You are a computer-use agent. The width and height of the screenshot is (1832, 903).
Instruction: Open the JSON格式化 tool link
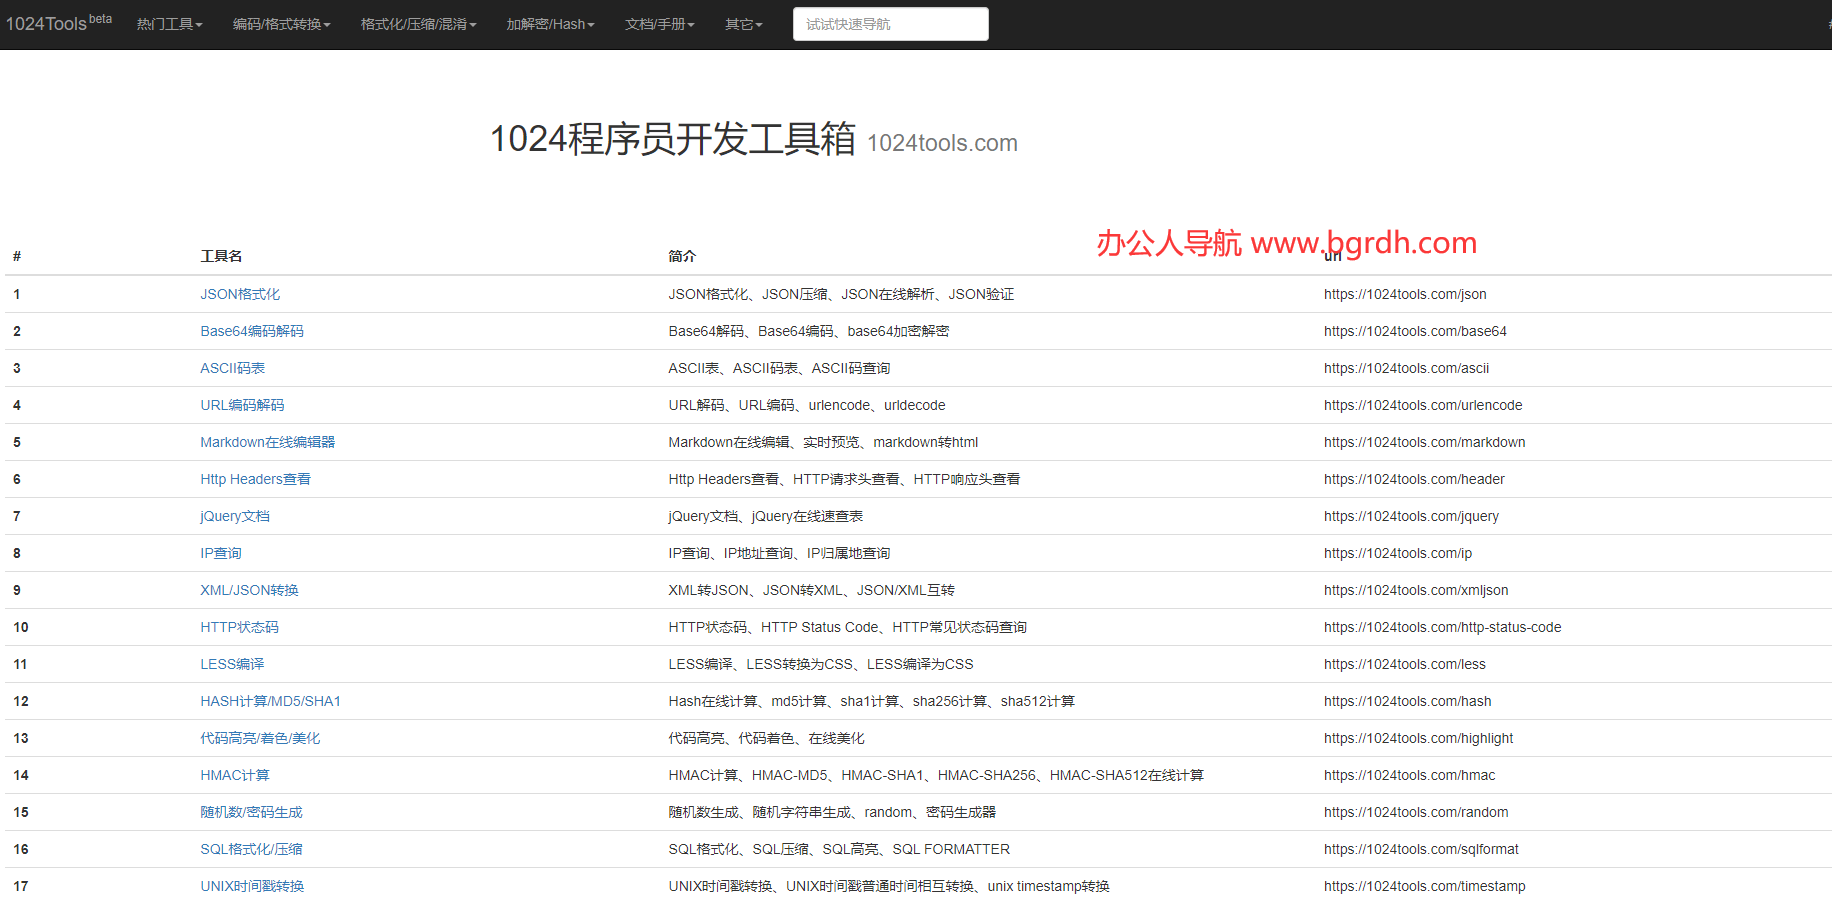(240, 294)
